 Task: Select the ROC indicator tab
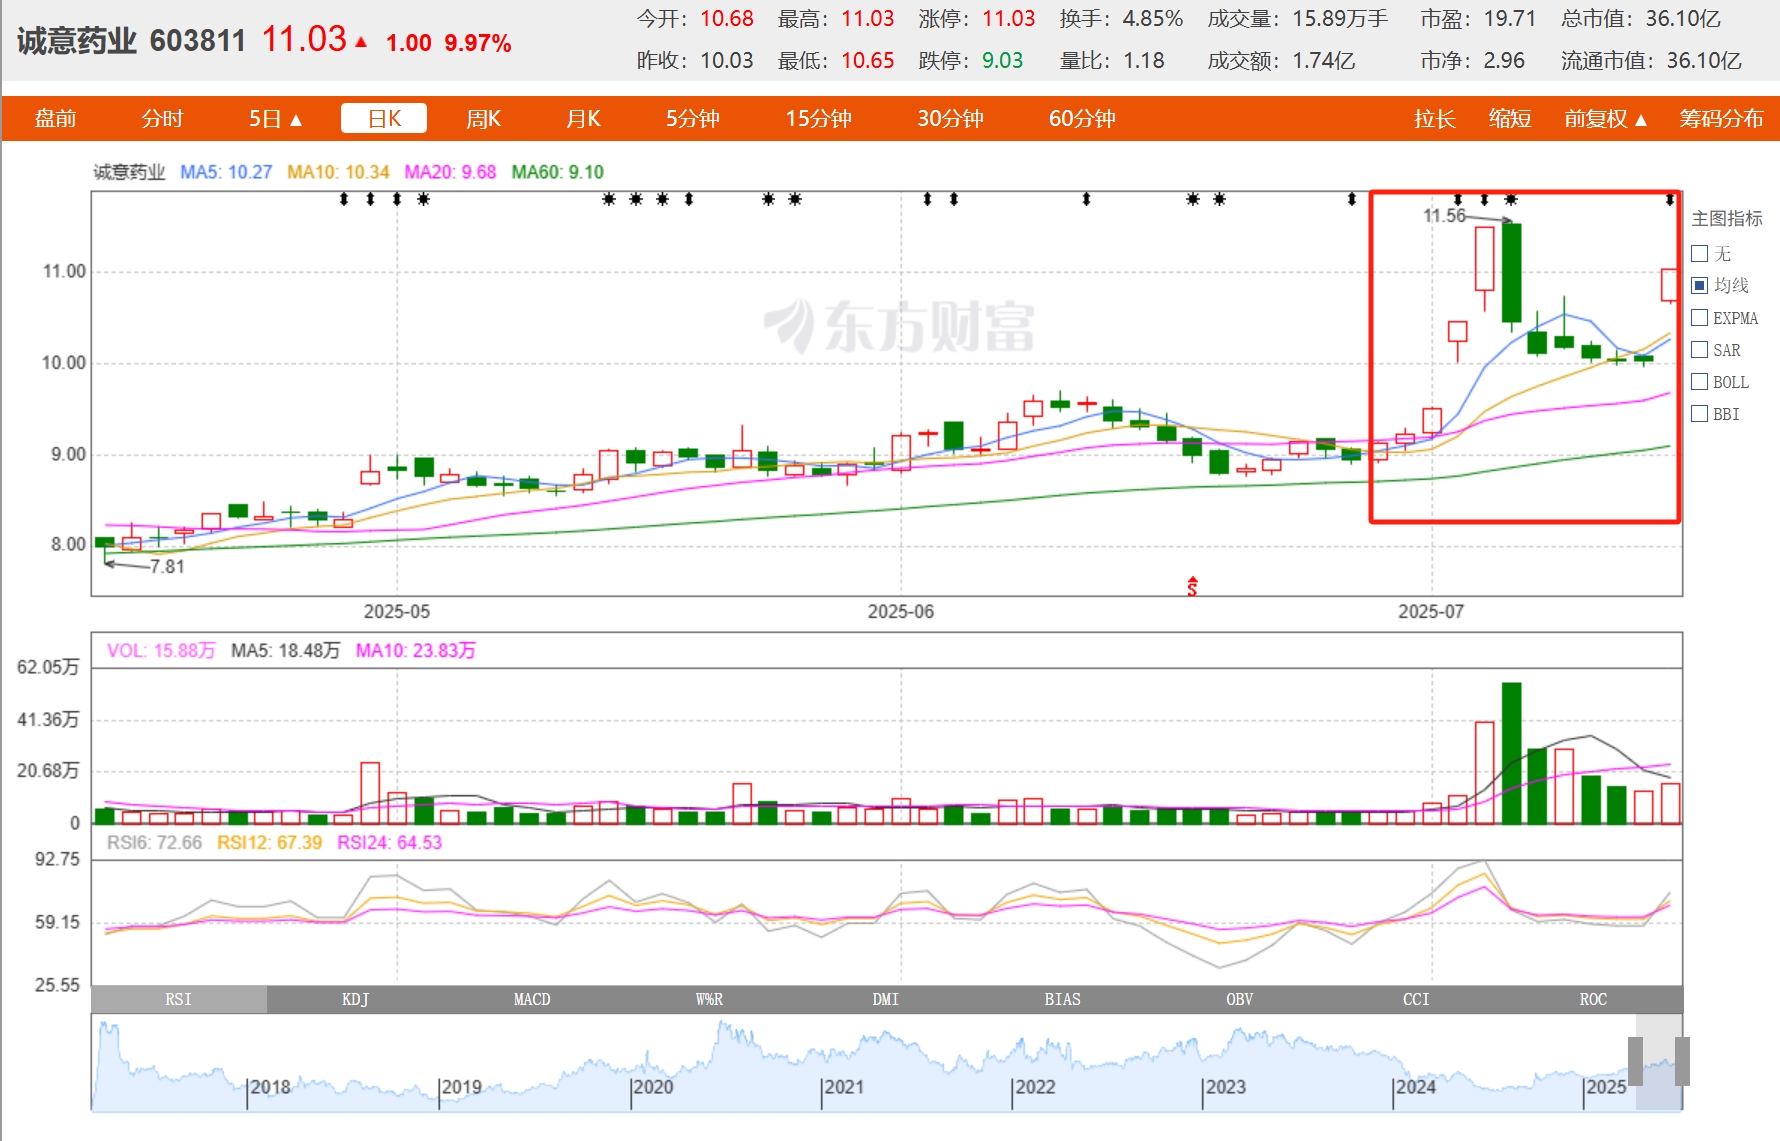pos(1594,999)
